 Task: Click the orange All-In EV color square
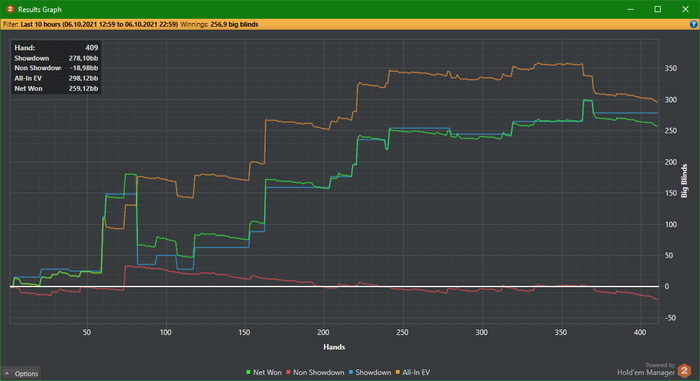pyautogui.click(x=398, y=372)
